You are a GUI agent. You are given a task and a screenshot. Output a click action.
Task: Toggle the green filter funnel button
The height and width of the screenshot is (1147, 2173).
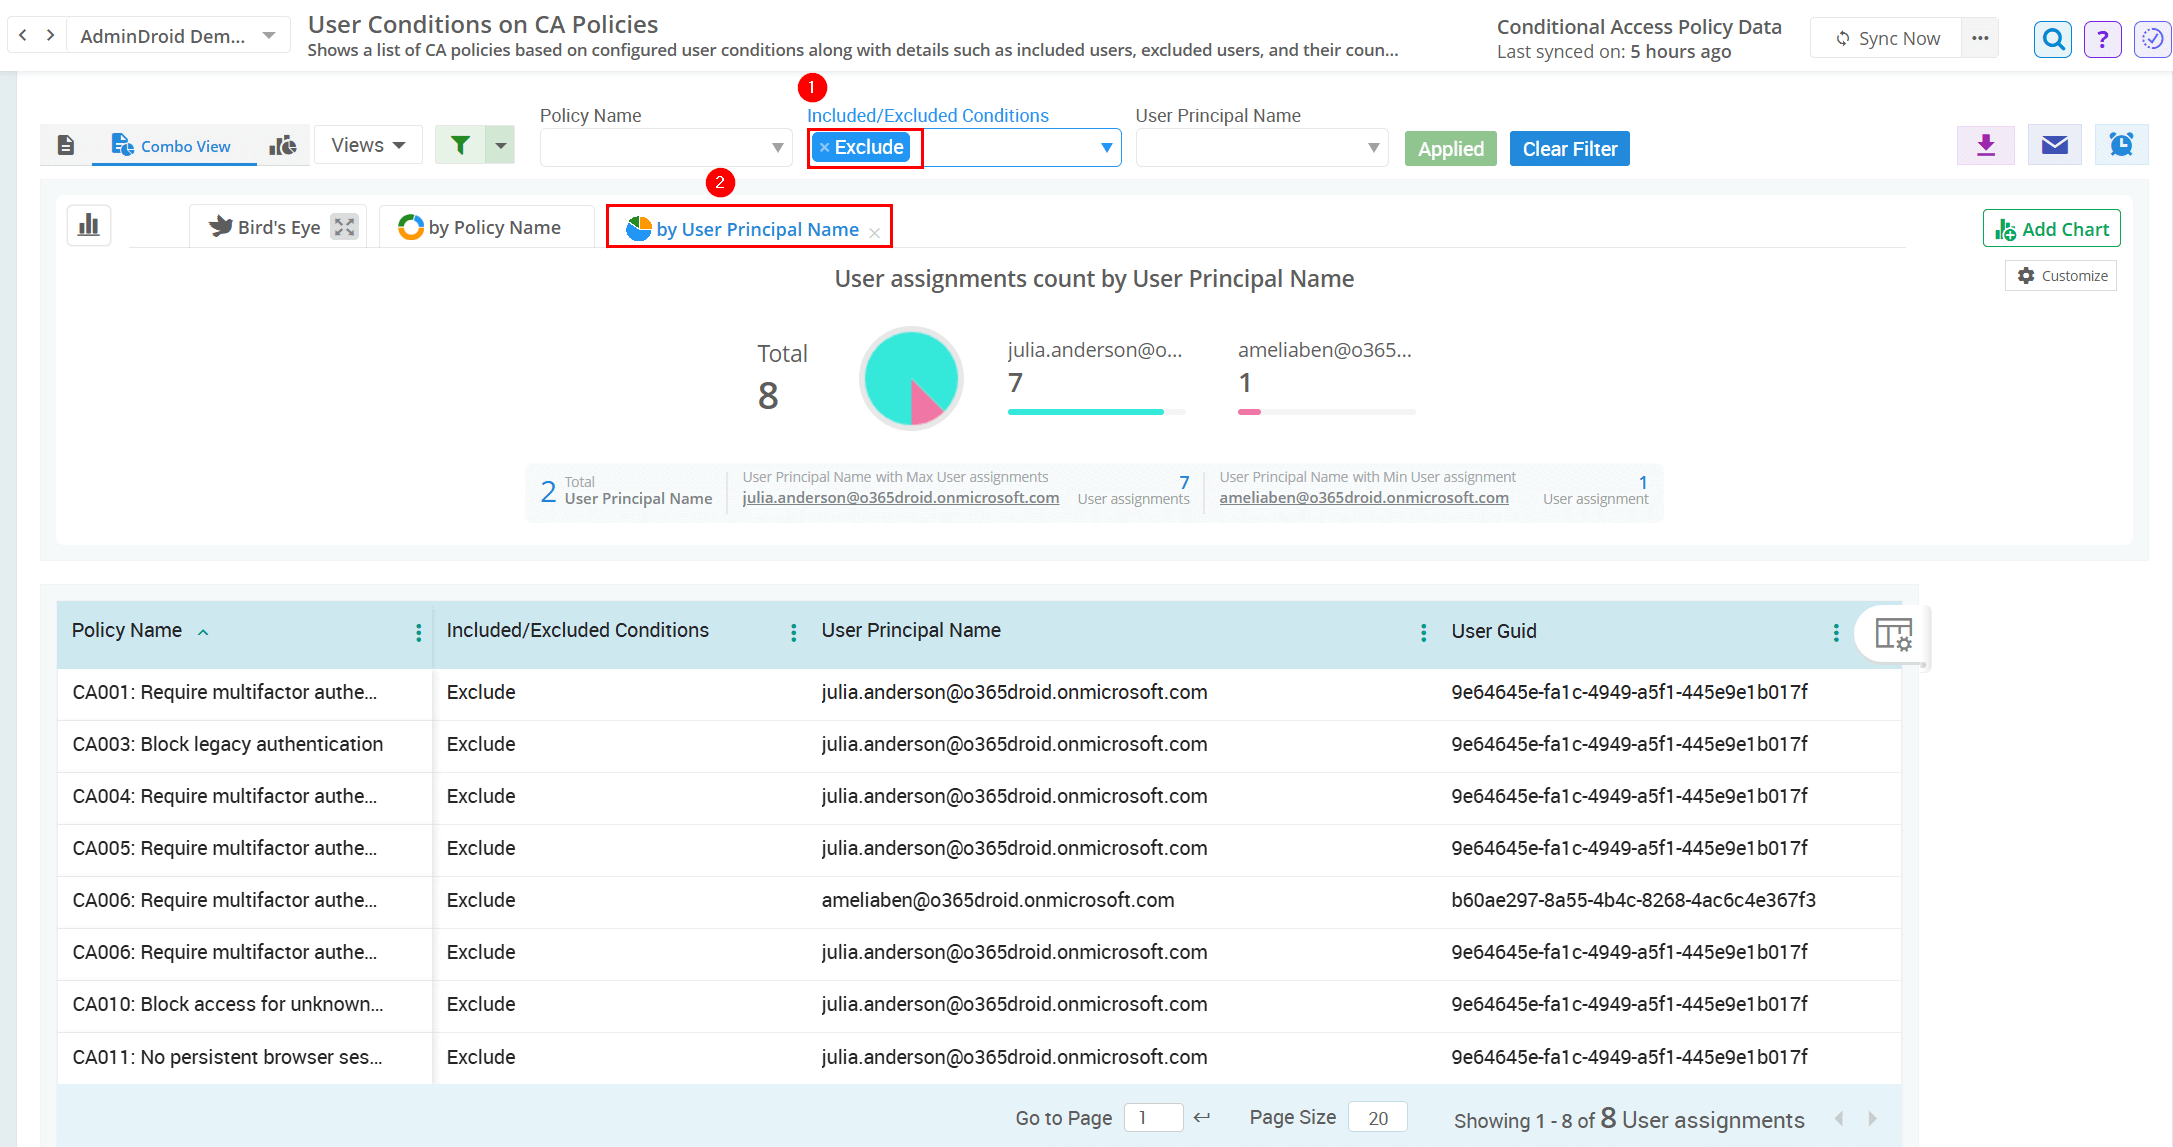coord(460,146)
